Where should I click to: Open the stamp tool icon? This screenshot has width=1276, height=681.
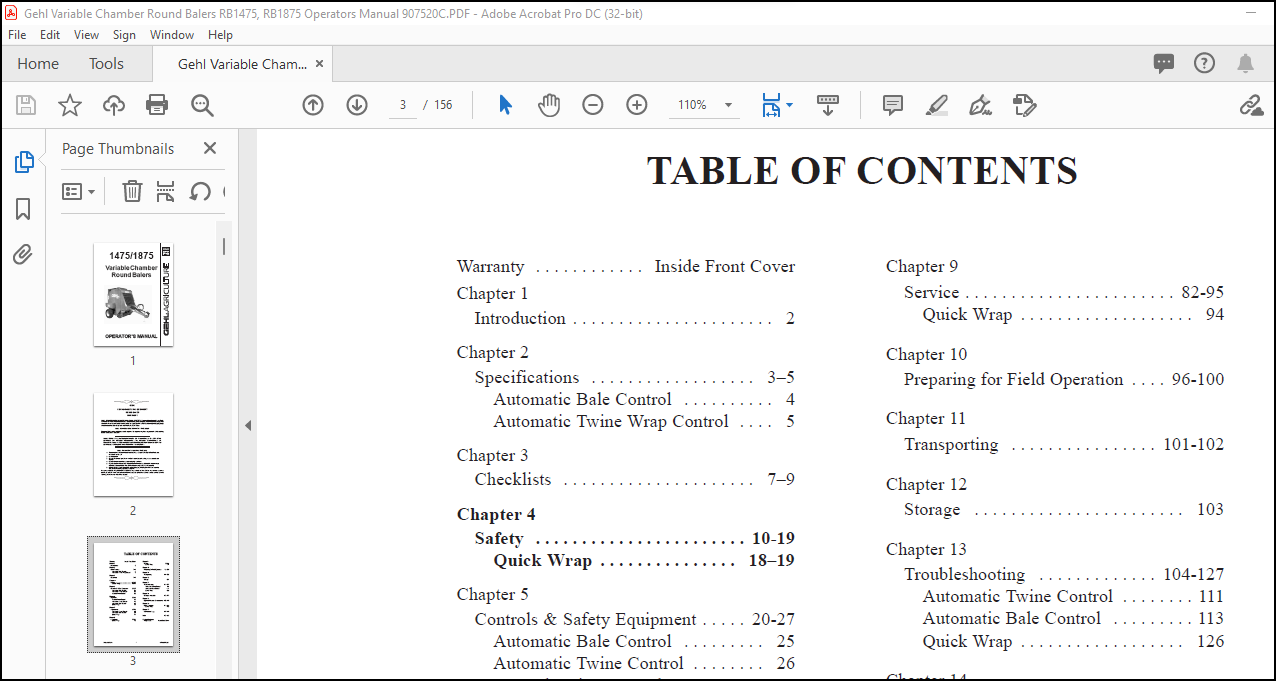(1024, 105)
